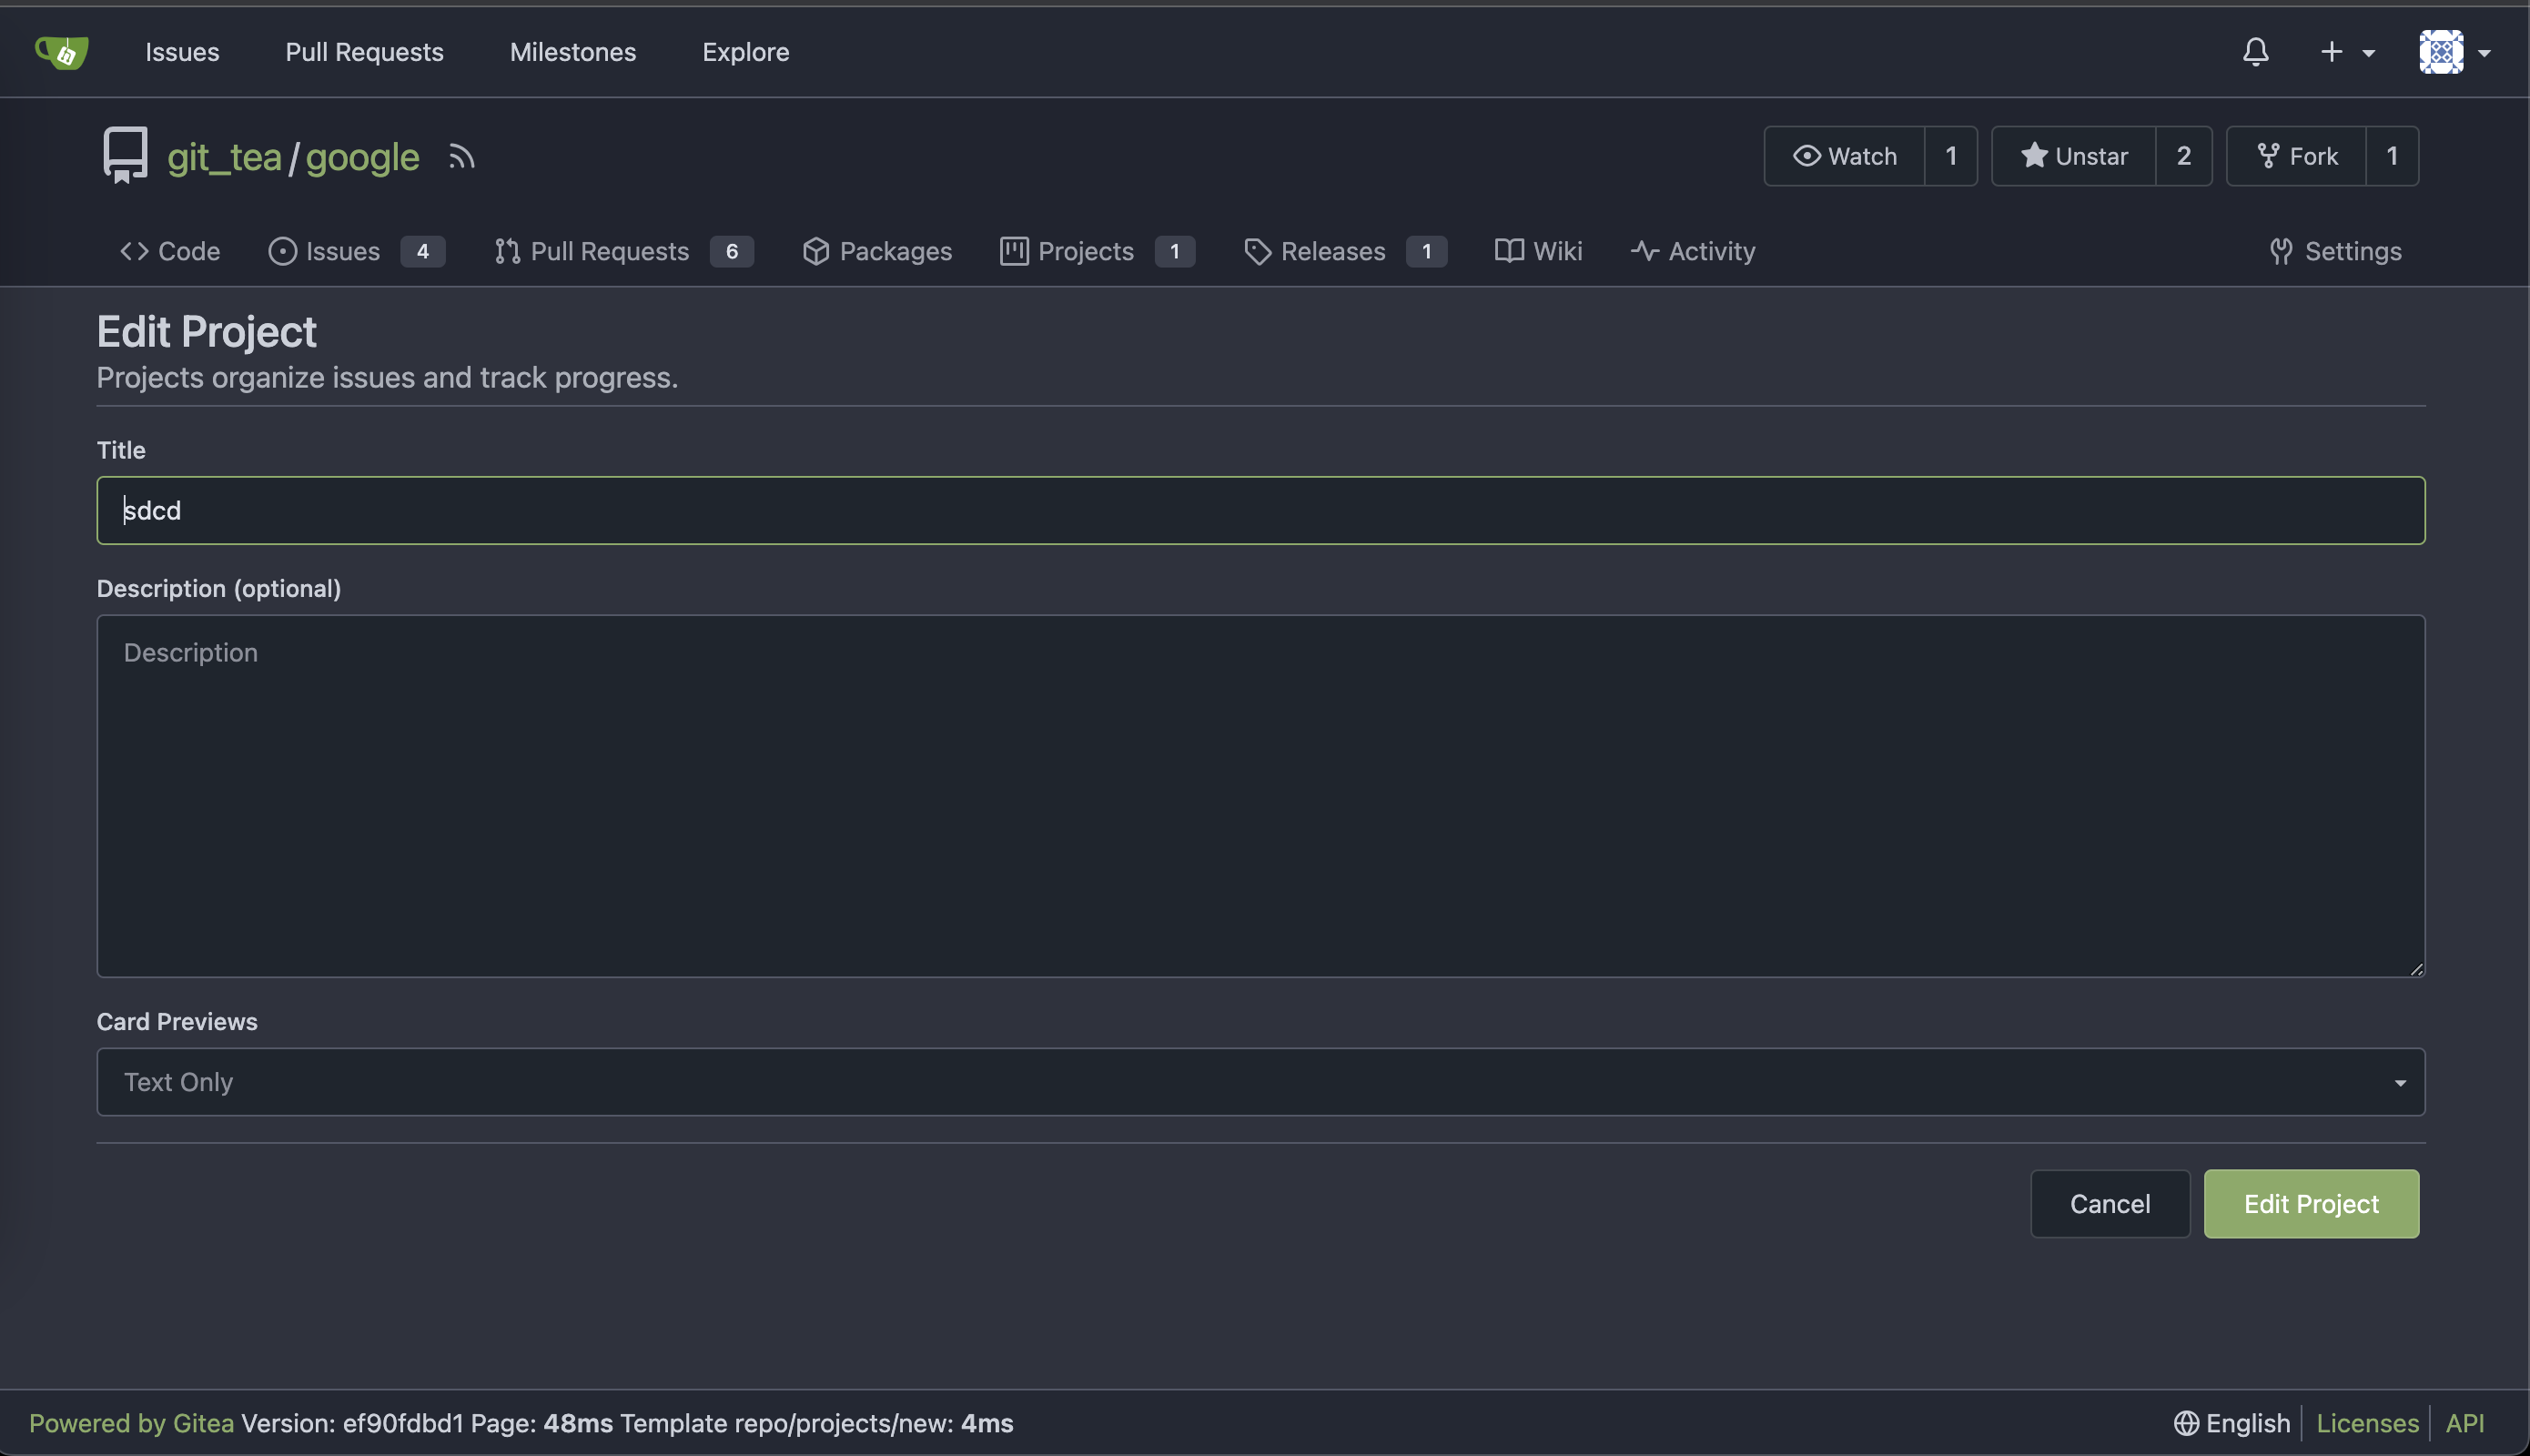Open the user avatar menu
Image resolution: width=2530 pixels, height=1456 pixels.
[x=2454, y=52]
